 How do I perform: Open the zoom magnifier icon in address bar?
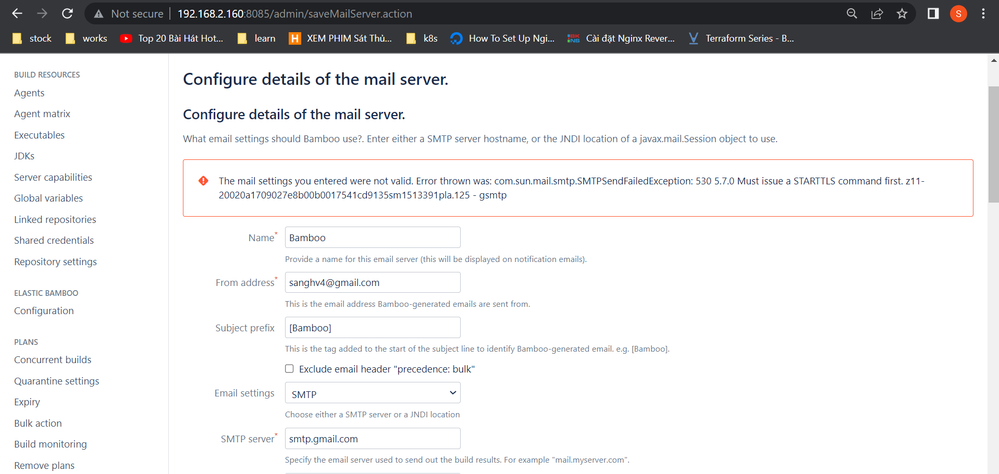tap(852, 13)
